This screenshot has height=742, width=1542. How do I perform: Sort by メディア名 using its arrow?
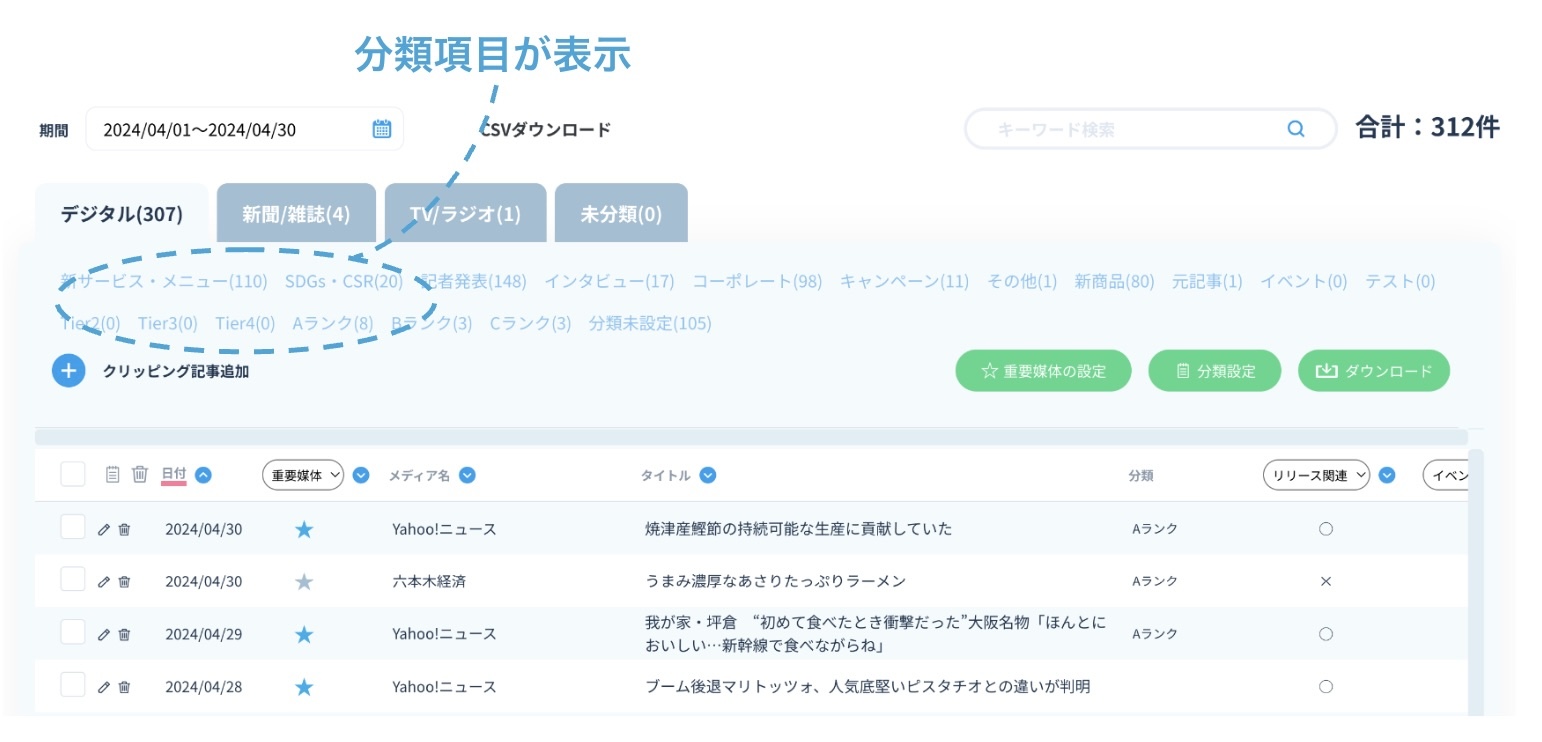coord(466,476)
